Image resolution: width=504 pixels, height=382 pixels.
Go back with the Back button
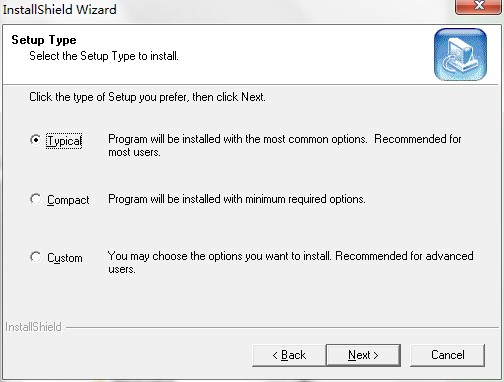[x=289, y=355]
